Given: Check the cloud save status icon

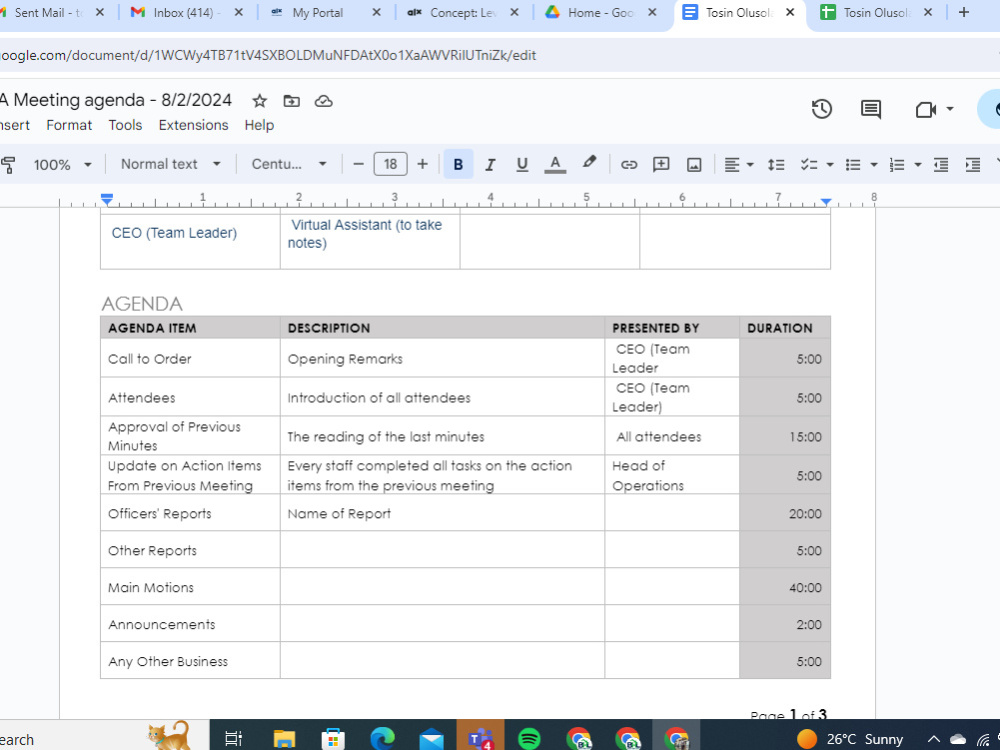Looking at the screenshot, I should tap(324, 101).
